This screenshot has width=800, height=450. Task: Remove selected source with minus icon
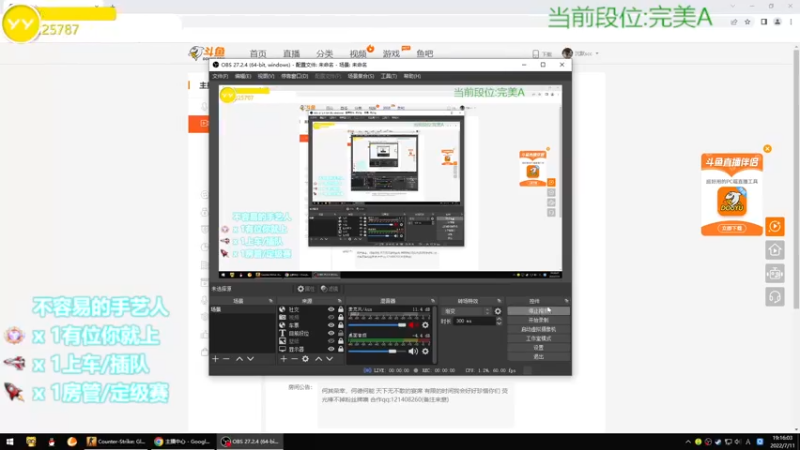(294, 359)
